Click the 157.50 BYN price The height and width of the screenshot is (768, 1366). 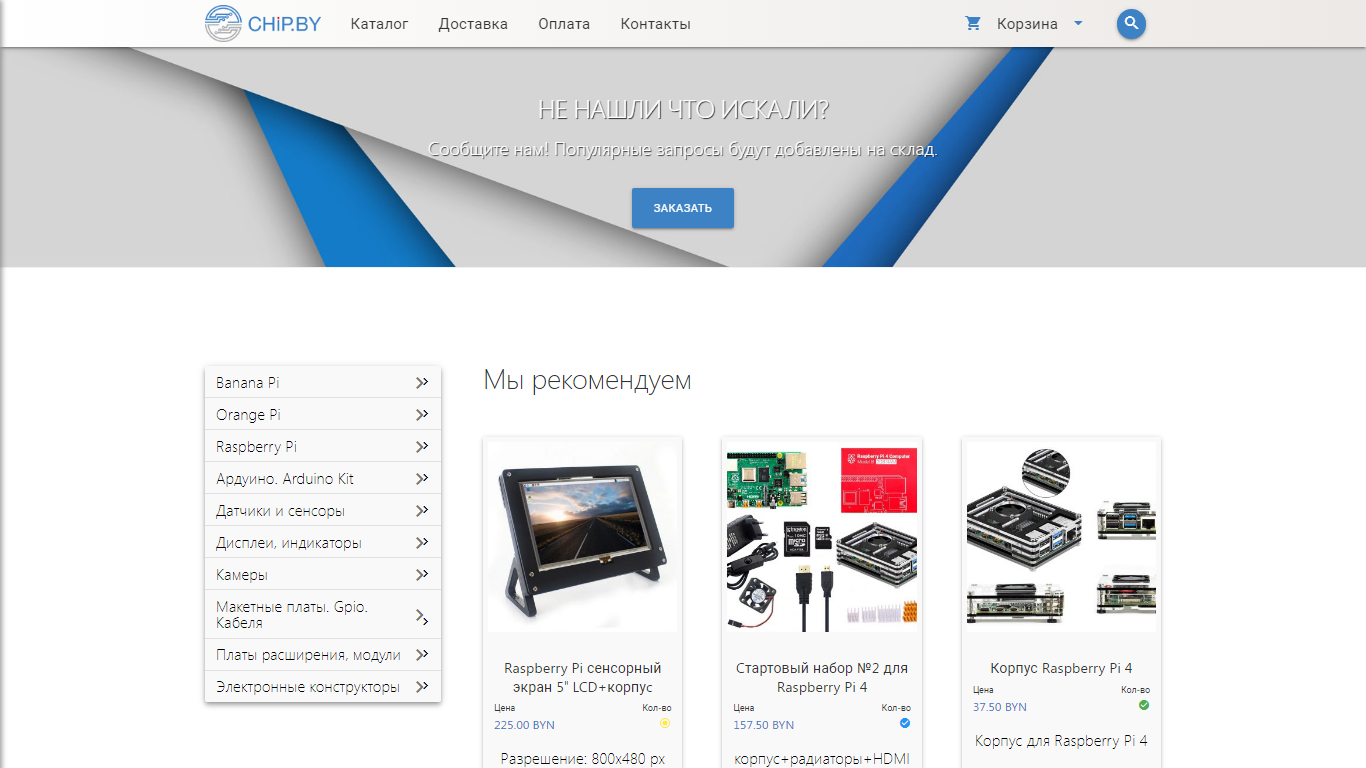tap(764, 725)
